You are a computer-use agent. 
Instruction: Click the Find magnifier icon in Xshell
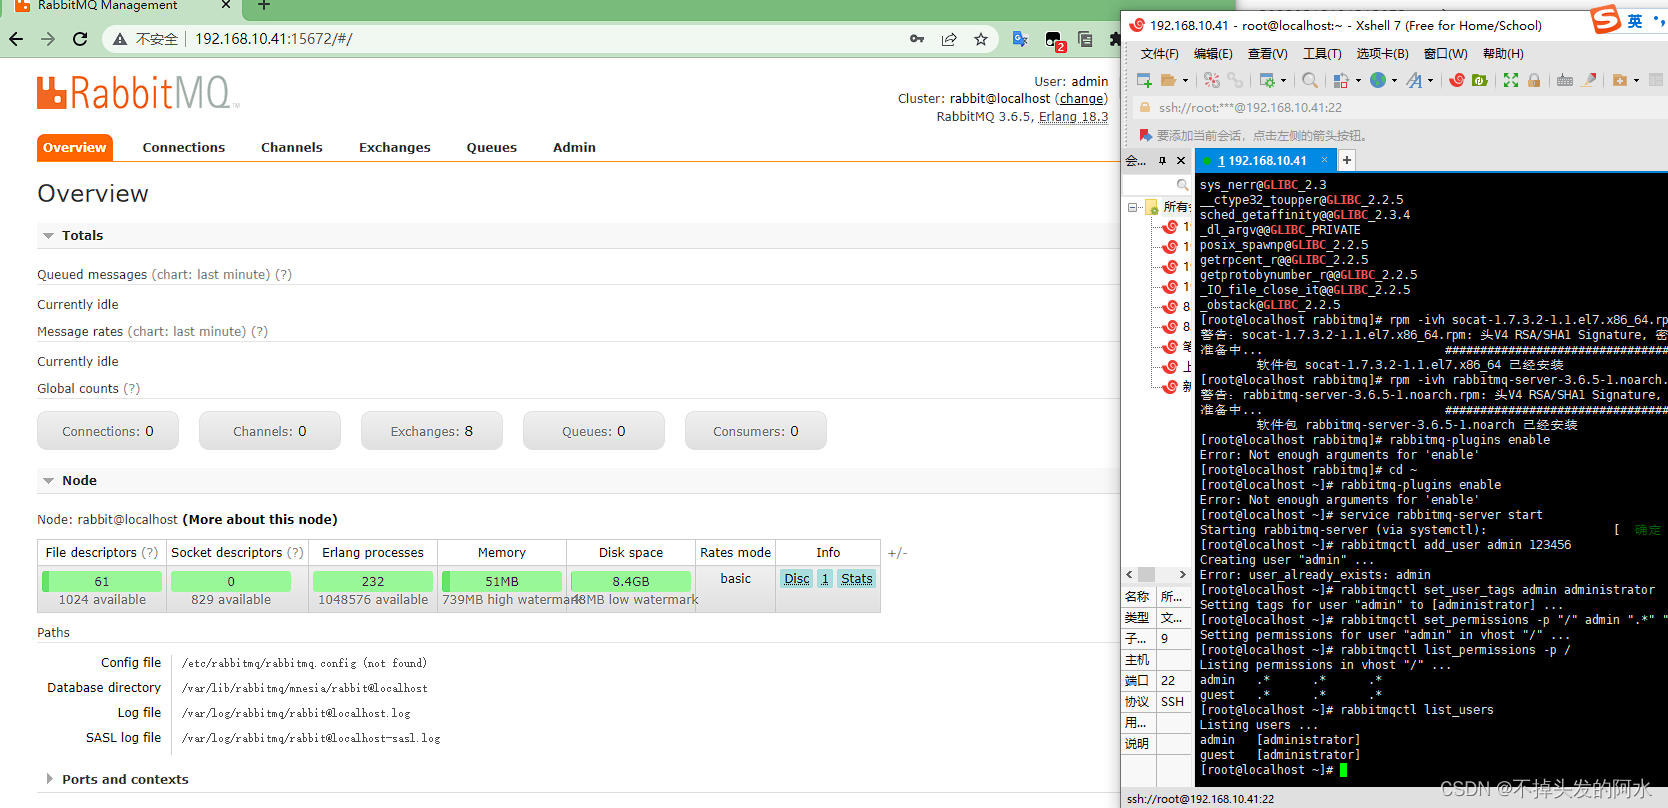[x=1309, y=80]
